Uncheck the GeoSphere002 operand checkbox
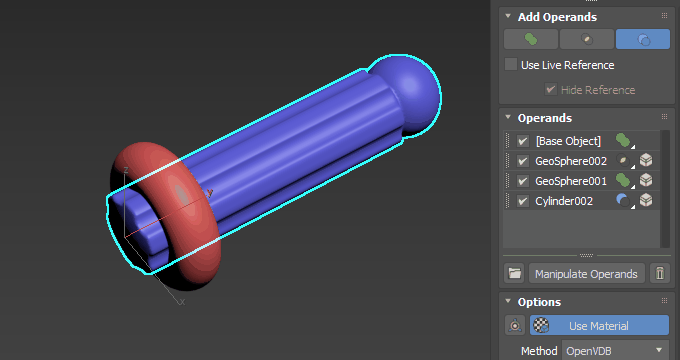This screenshot has height=360, width=680. coord(523,161)
